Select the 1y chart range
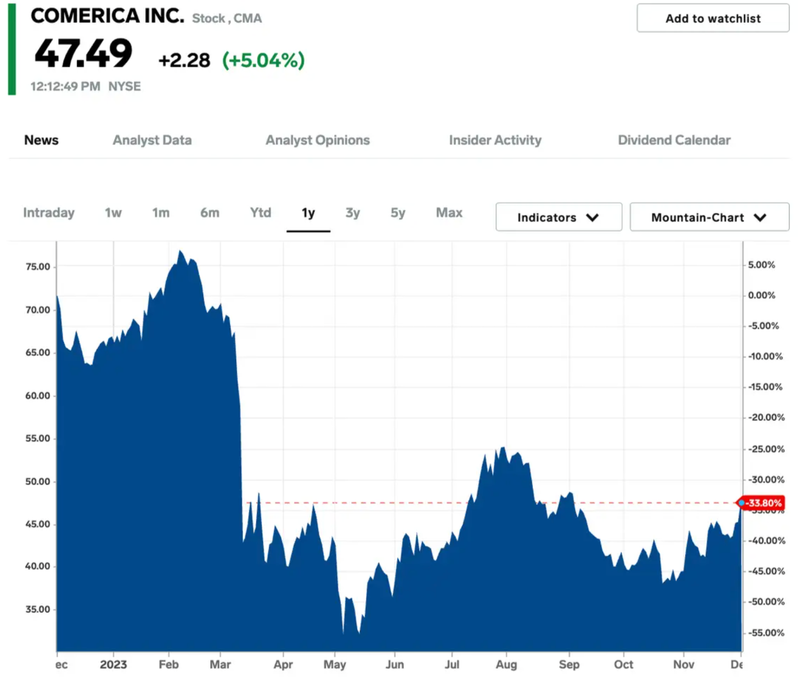The width and height of the screenshot is (800, 678). [308, 213]
